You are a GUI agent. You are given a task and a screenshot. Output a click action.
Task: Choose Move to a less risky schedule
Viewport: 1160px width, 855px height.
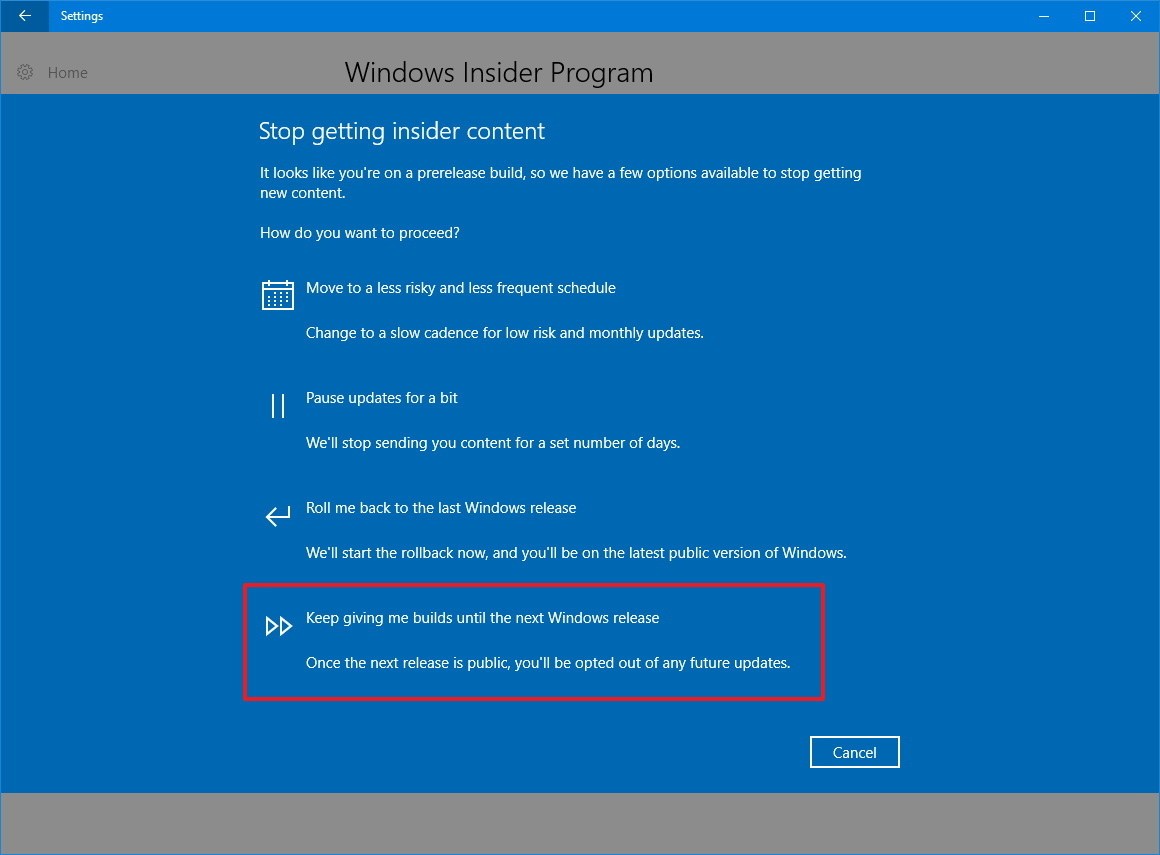[x=461, y=288]
